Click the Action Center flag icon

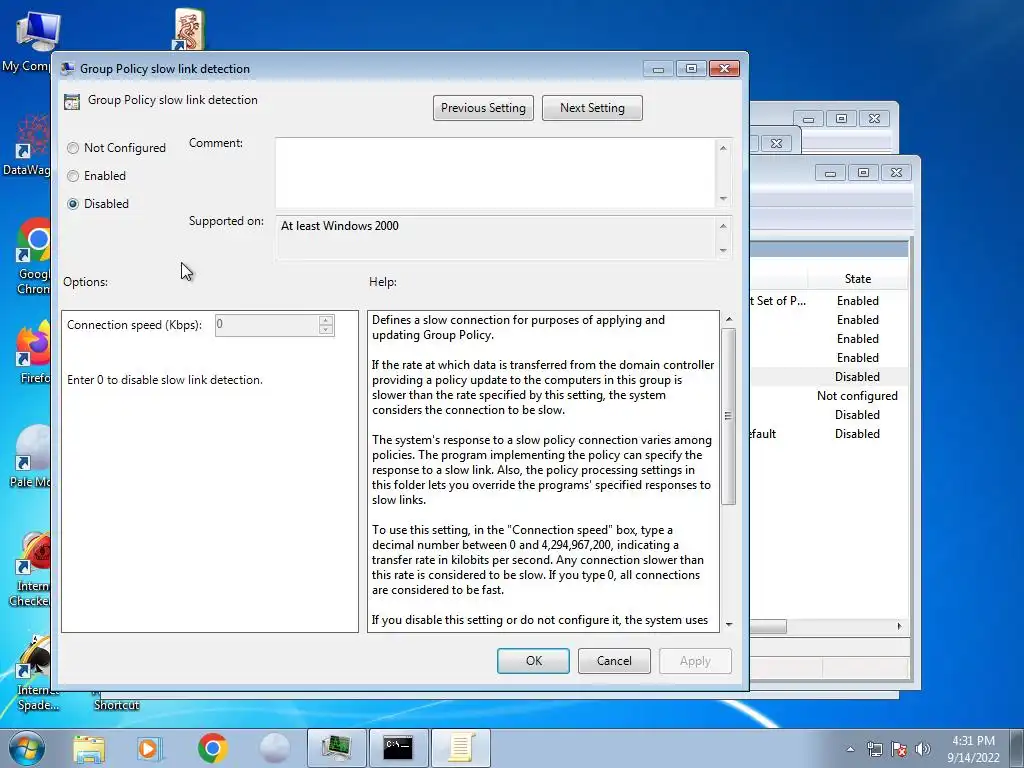tap(899, 749)
